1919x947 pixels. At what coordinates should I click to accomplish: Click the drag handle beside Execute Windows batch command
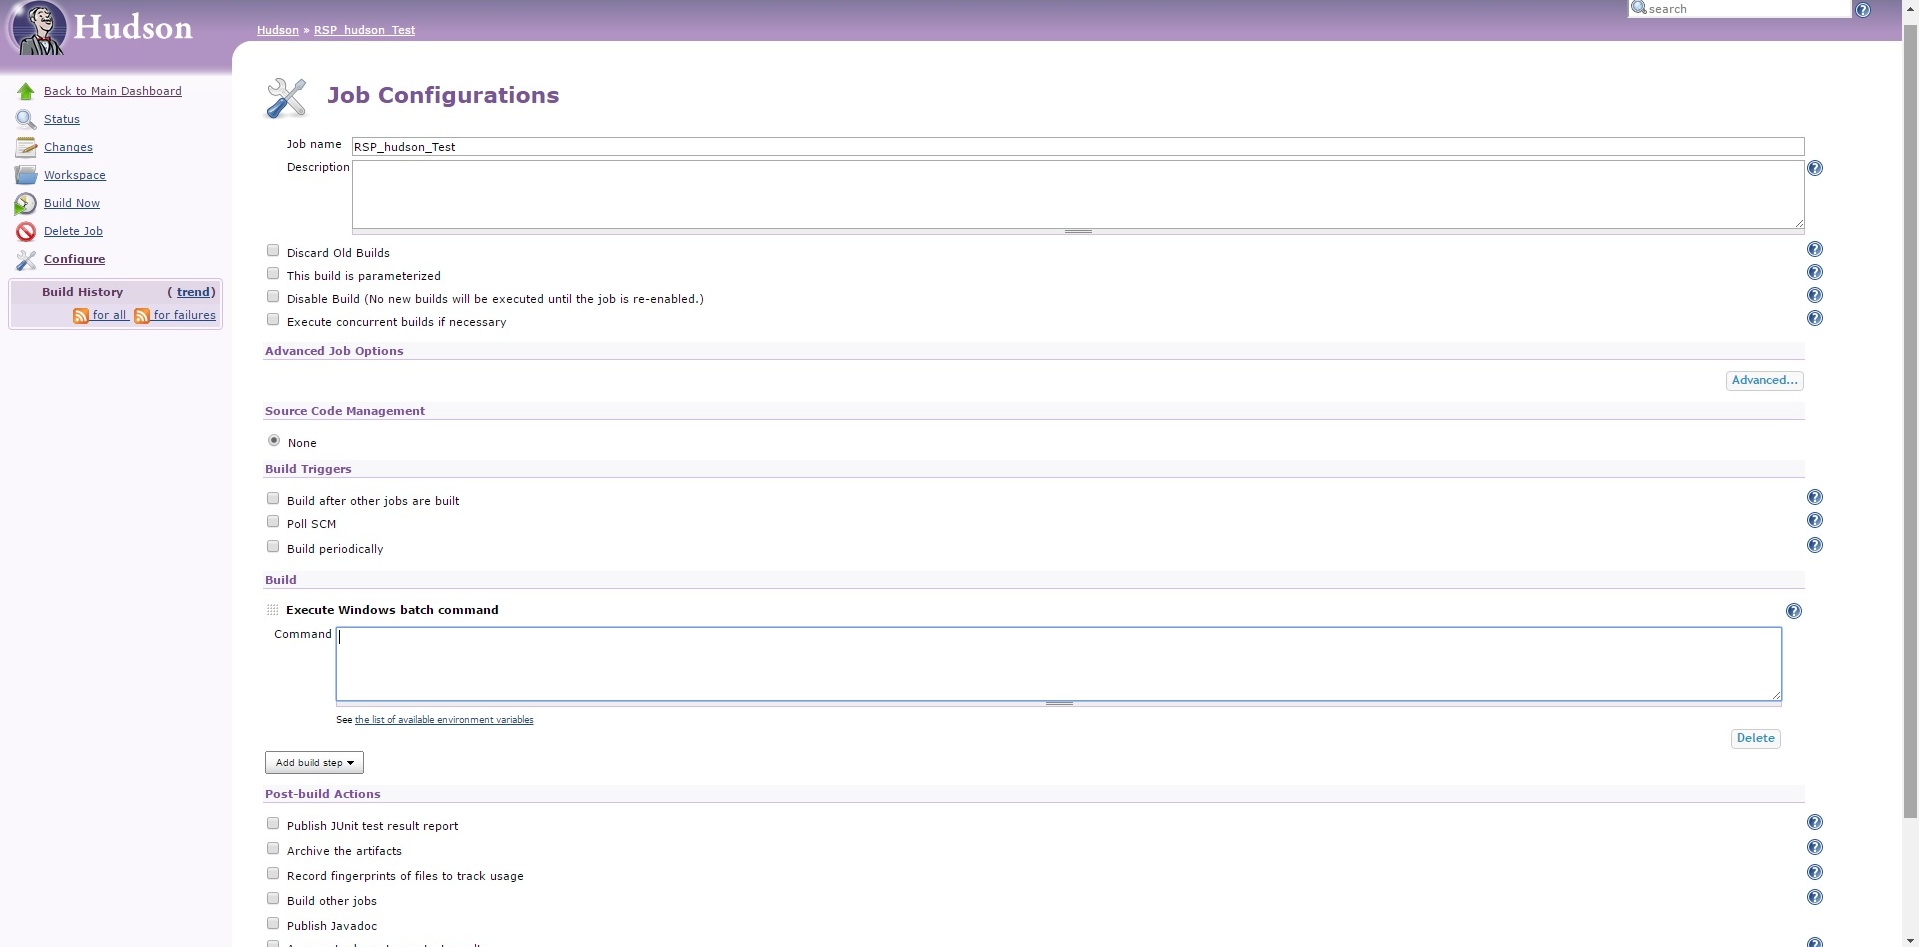pos(272,610)
